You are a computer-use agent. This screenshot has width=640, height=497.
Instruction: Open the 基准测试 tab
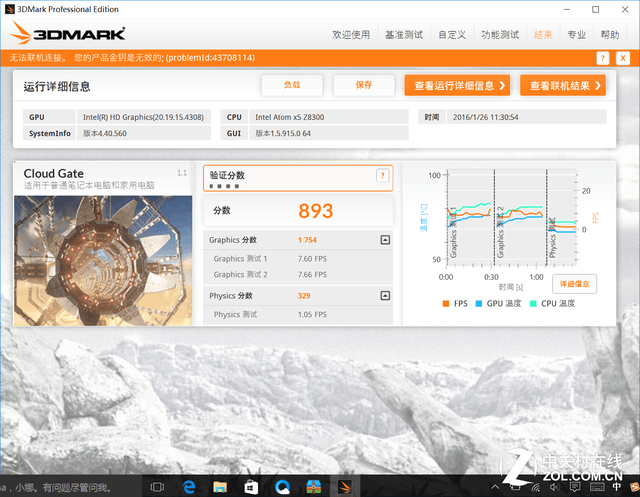(402, 35)
